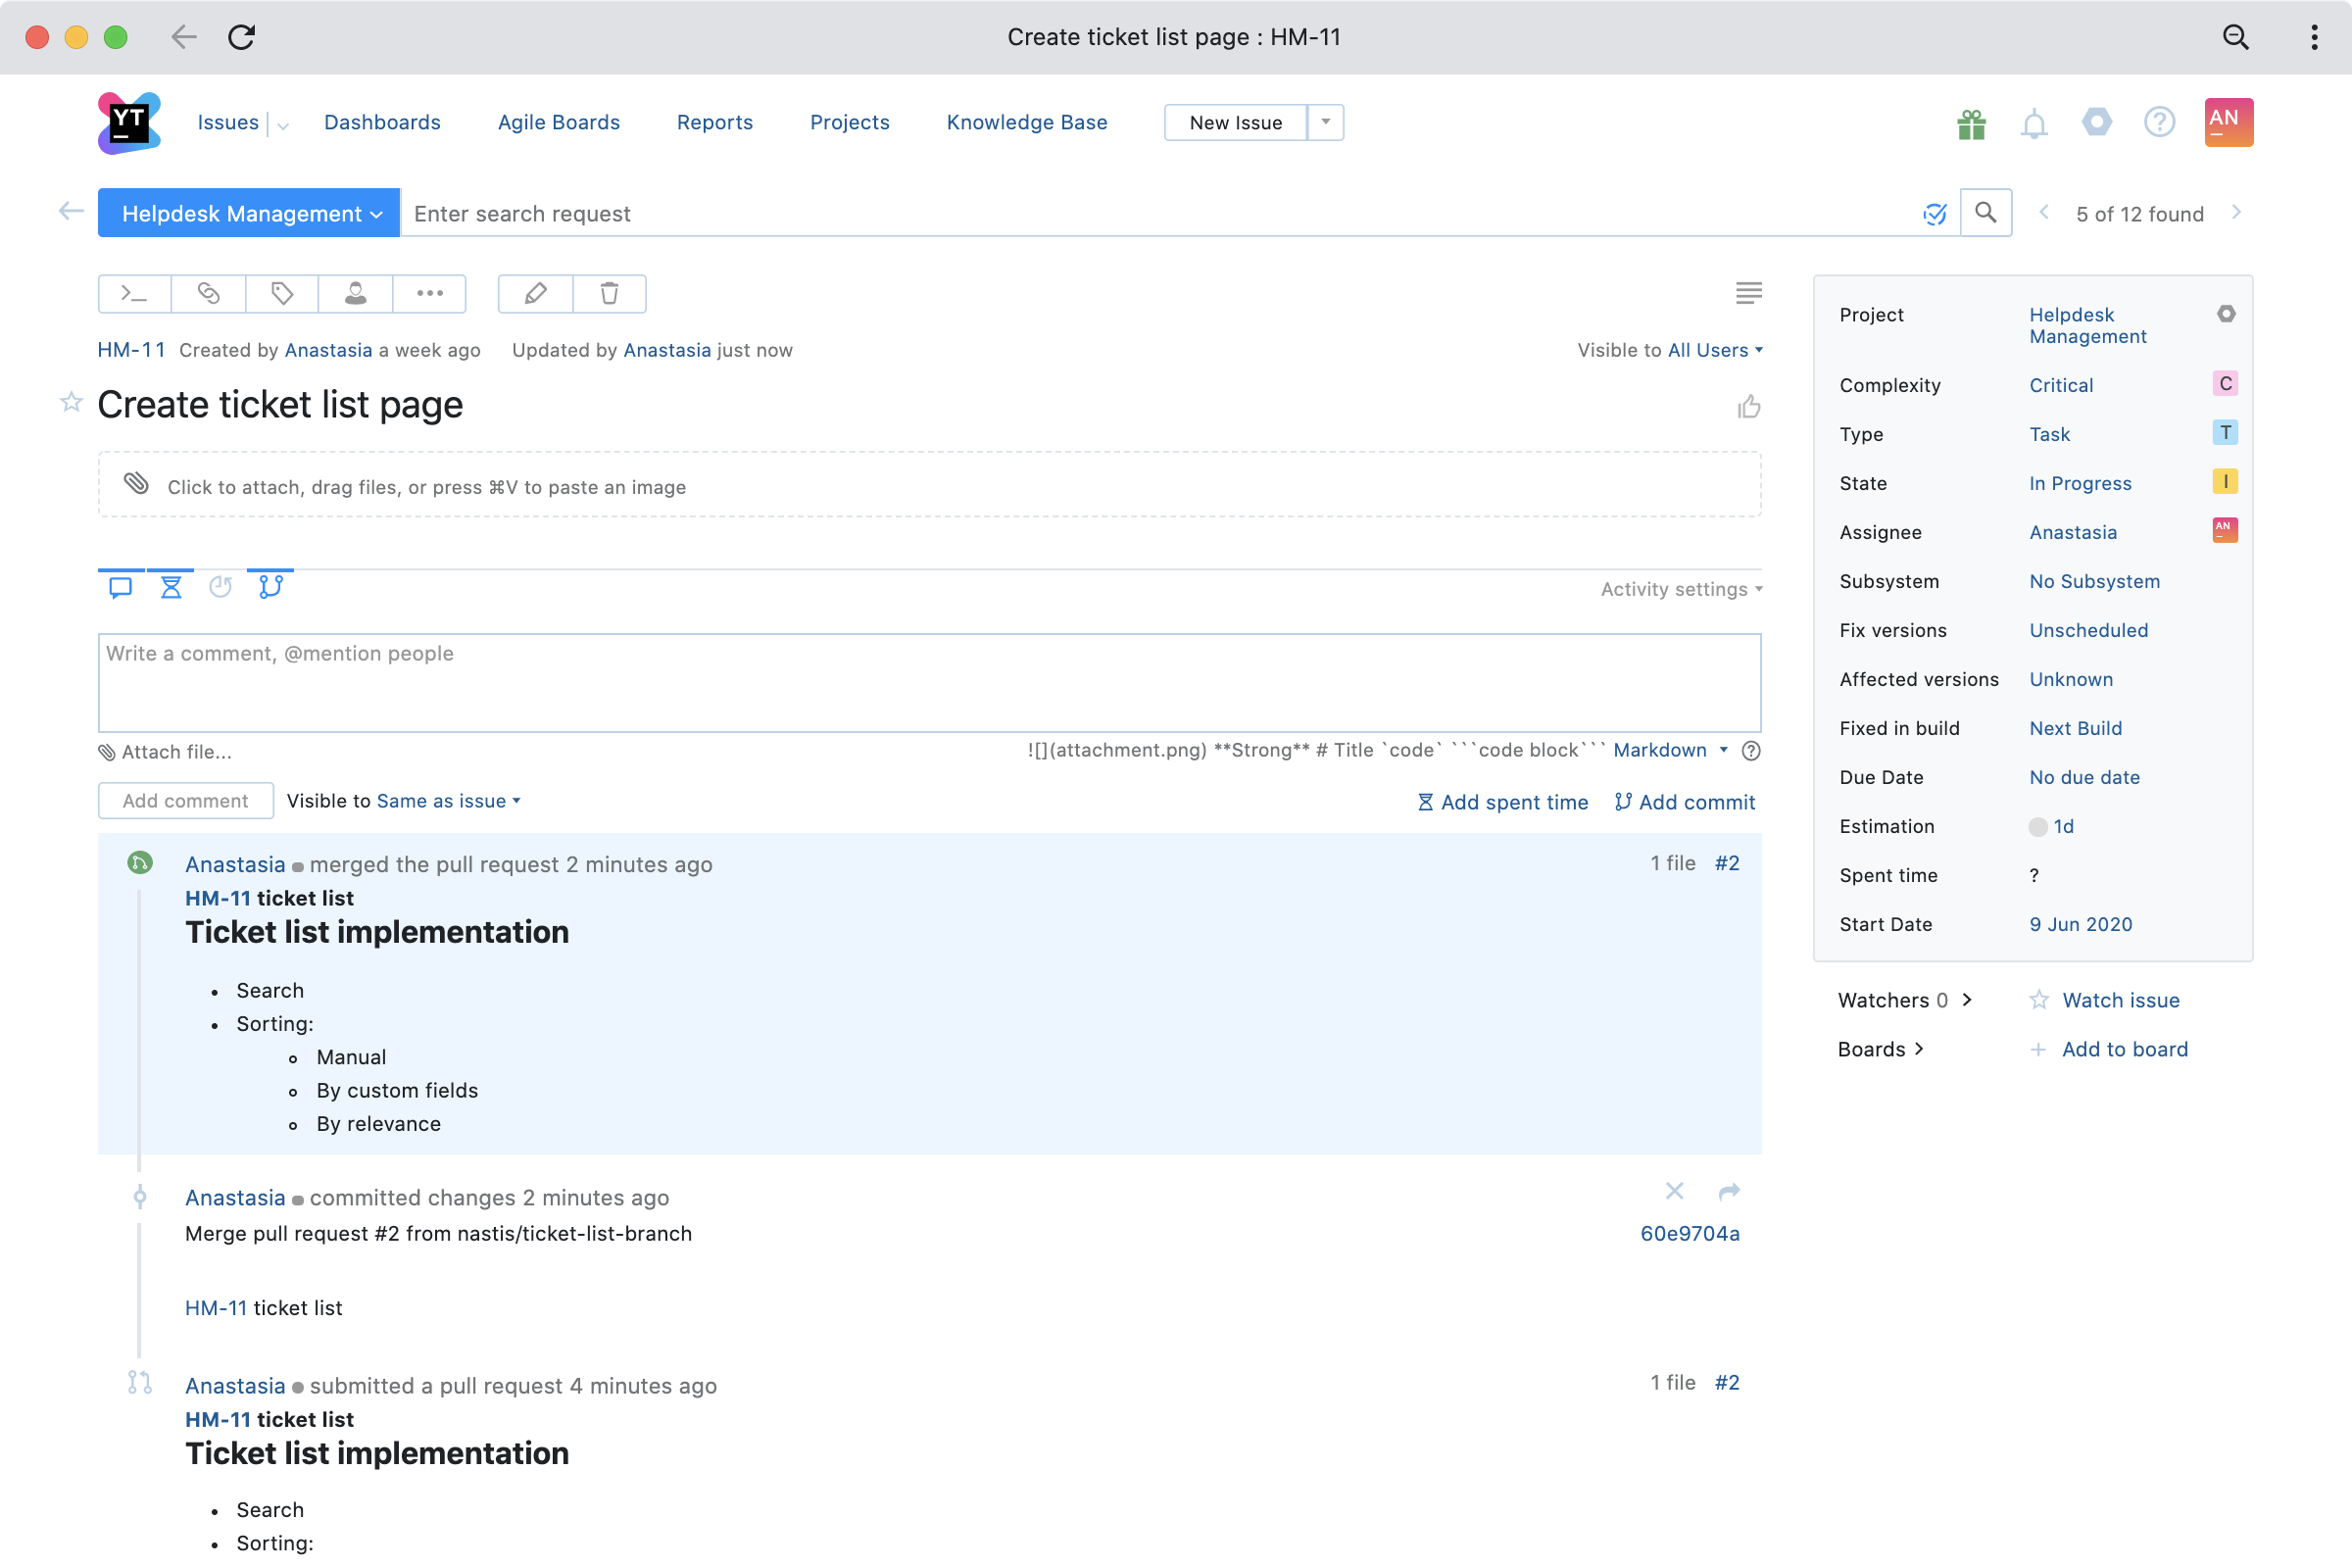Image resolution: width=2352 pixels, height=1568 pixels.
Task: Toggle the text view mode lines icon
Action: point(1749,293)
